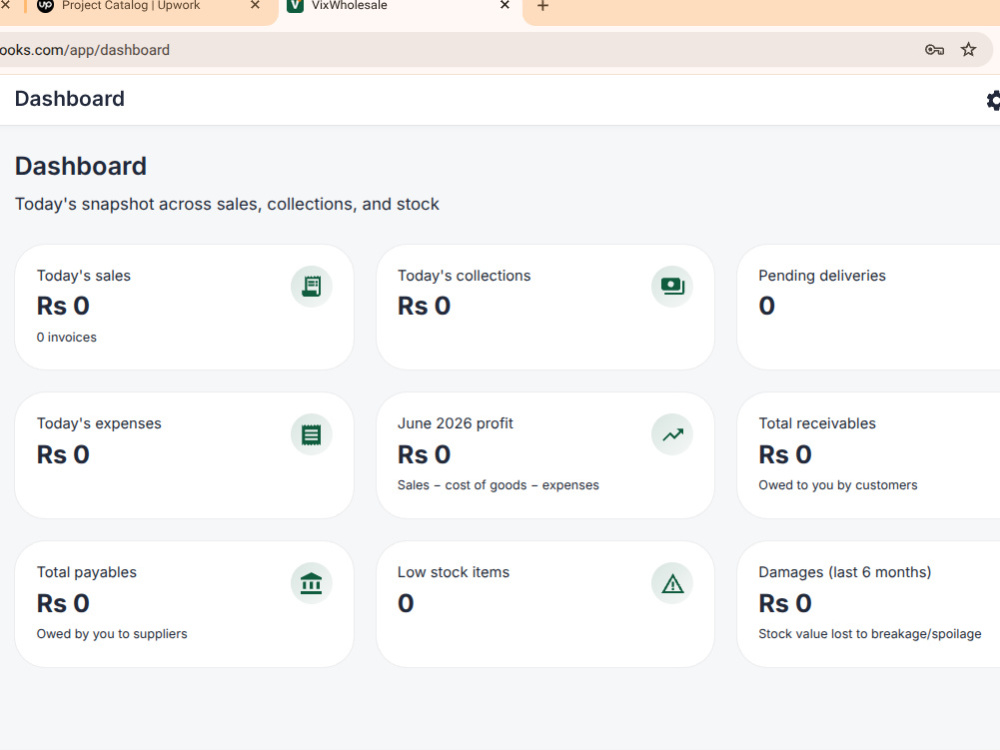Click the Low stock items warning icon
The width and height of the screenshot is (1000, 750).
[672, 584]
